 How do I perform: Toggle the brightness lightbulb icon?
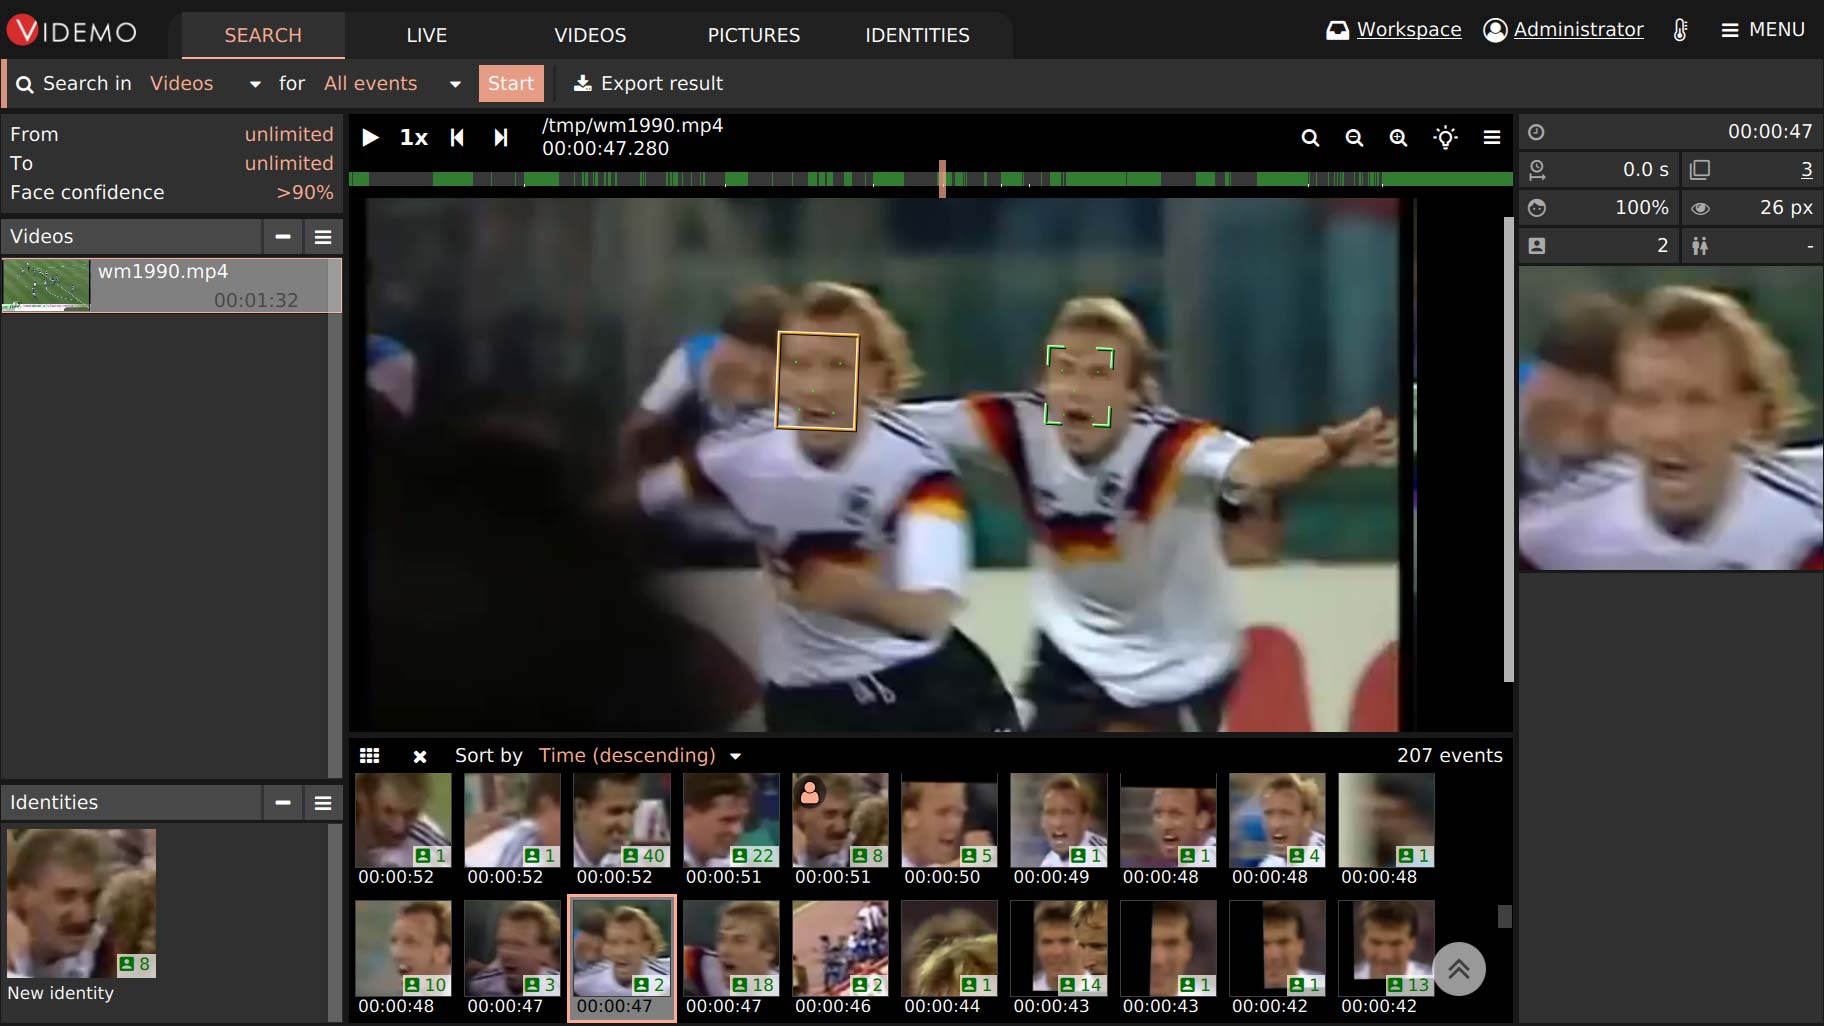point(1445,138)
